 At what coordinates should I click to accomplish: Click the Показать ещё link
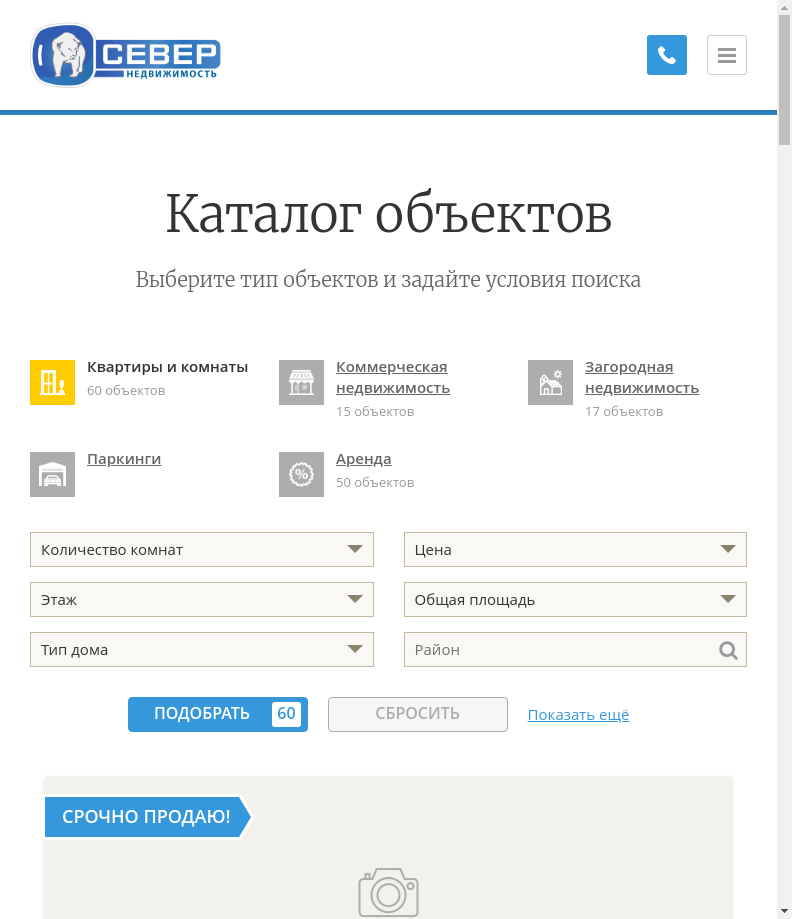click(579, 715)
